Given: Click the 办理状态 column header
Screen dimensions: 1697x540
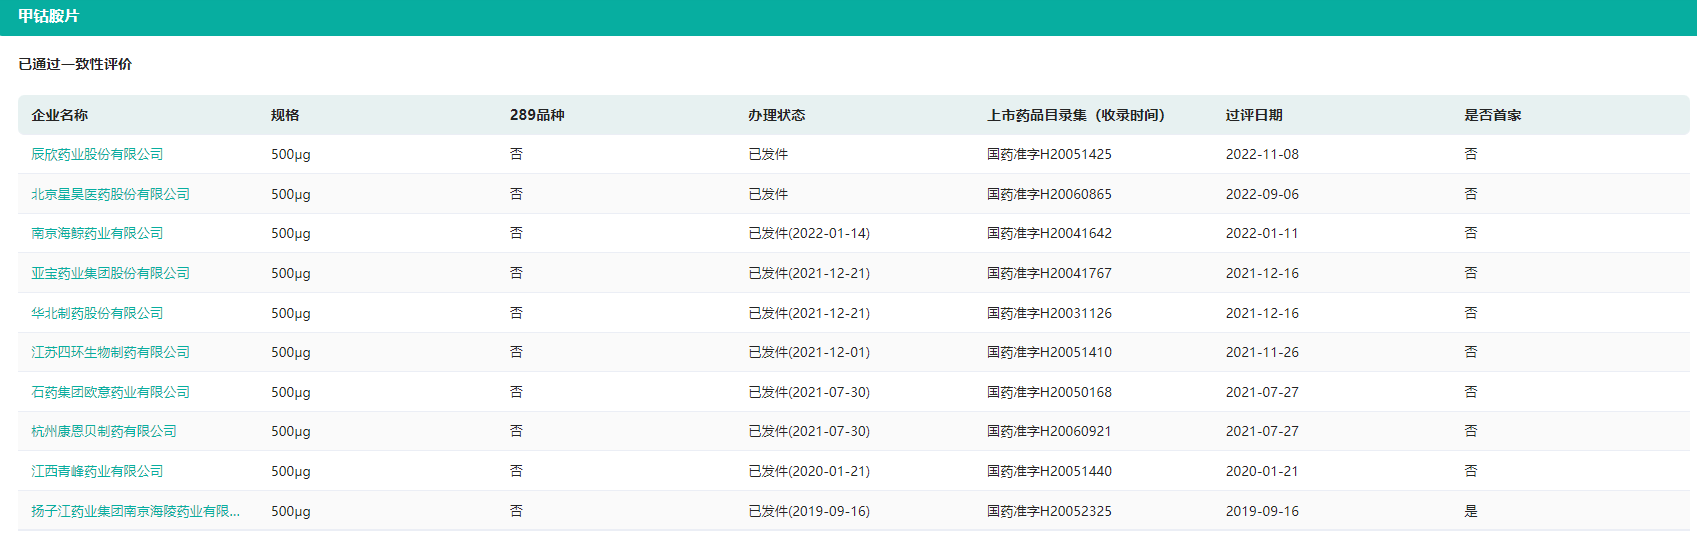Looking at the screenshot, I should [777, 115].
